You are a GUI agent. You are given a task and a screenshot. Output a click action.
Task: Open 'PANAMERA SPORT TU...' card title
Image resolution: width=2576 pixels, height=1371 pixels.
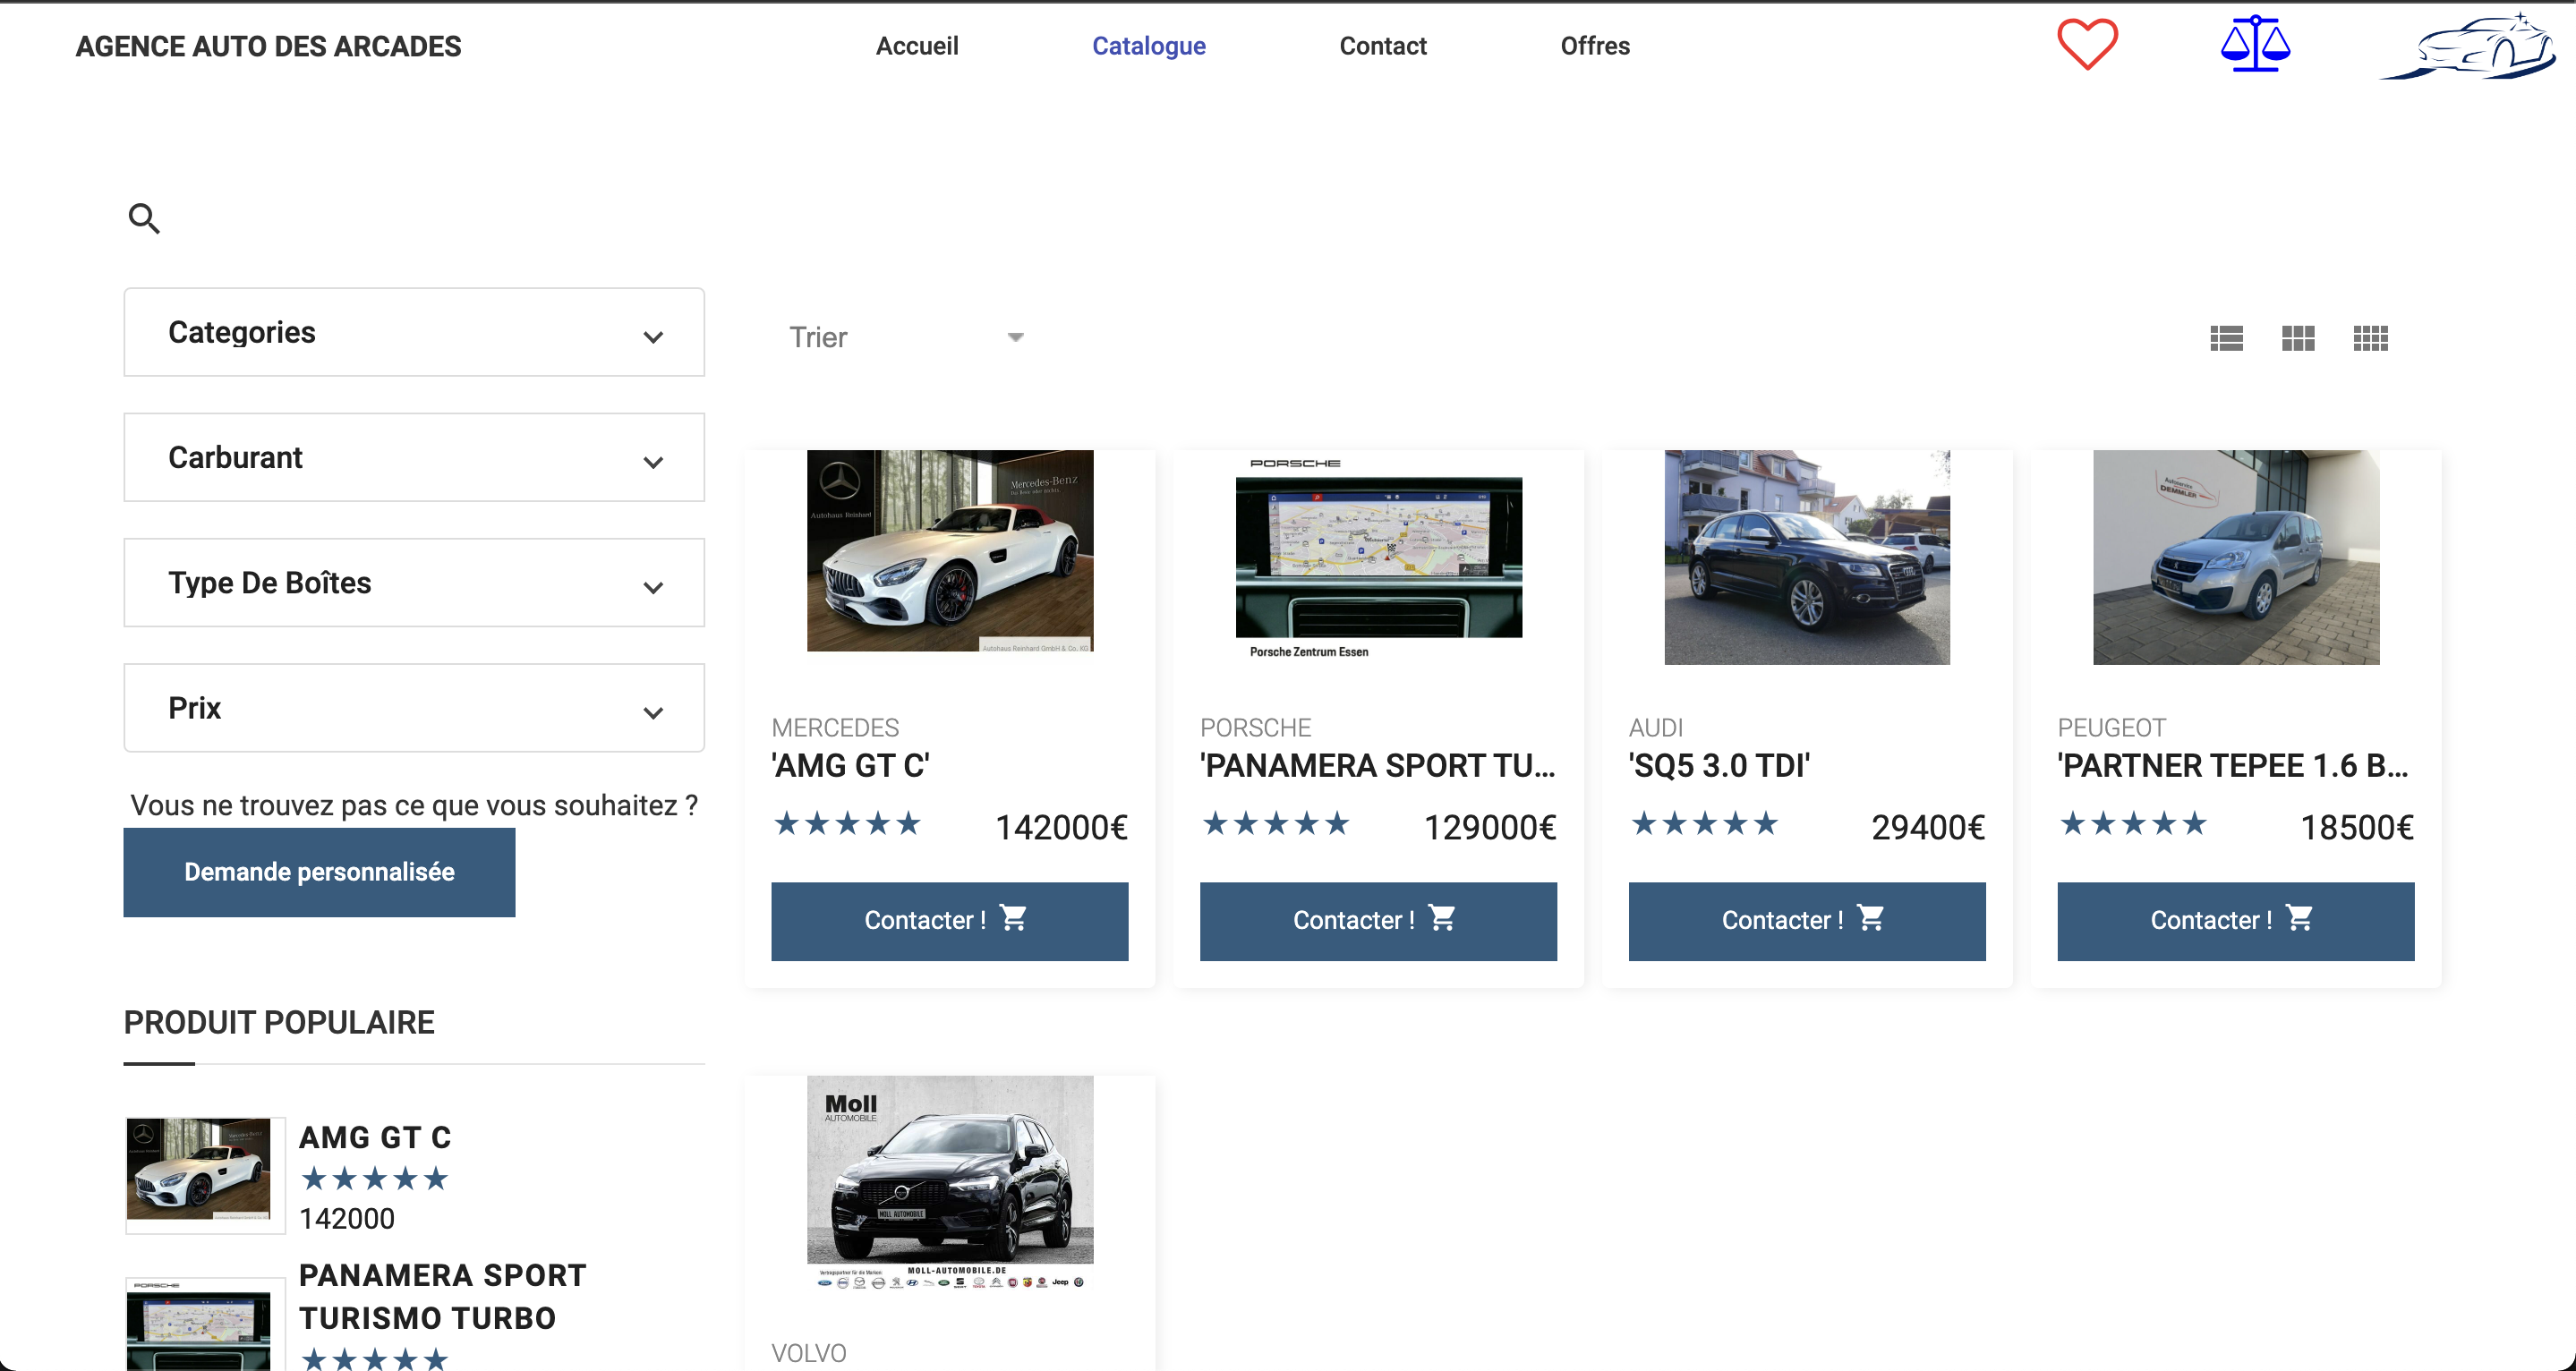pyautogui.click(x=1378, y=766)
